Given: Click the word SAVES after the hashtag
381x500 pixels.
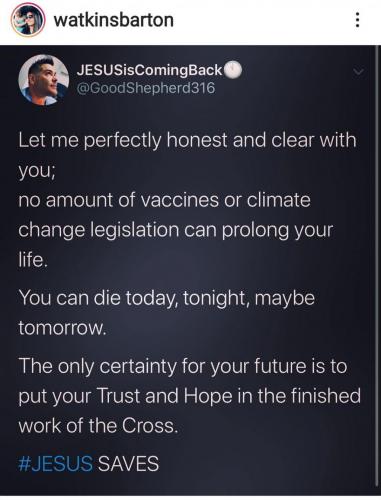Looking at the screenshot, I should (128, 463).
